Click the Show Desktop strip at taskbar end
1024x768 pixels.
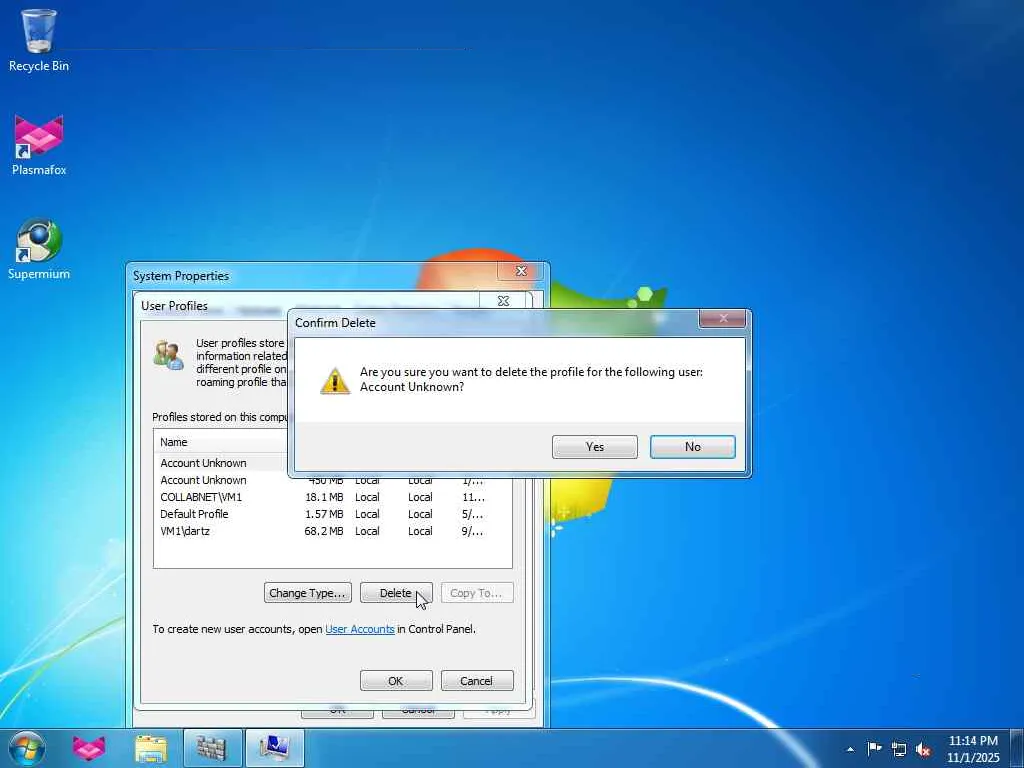pos(1017,748)
